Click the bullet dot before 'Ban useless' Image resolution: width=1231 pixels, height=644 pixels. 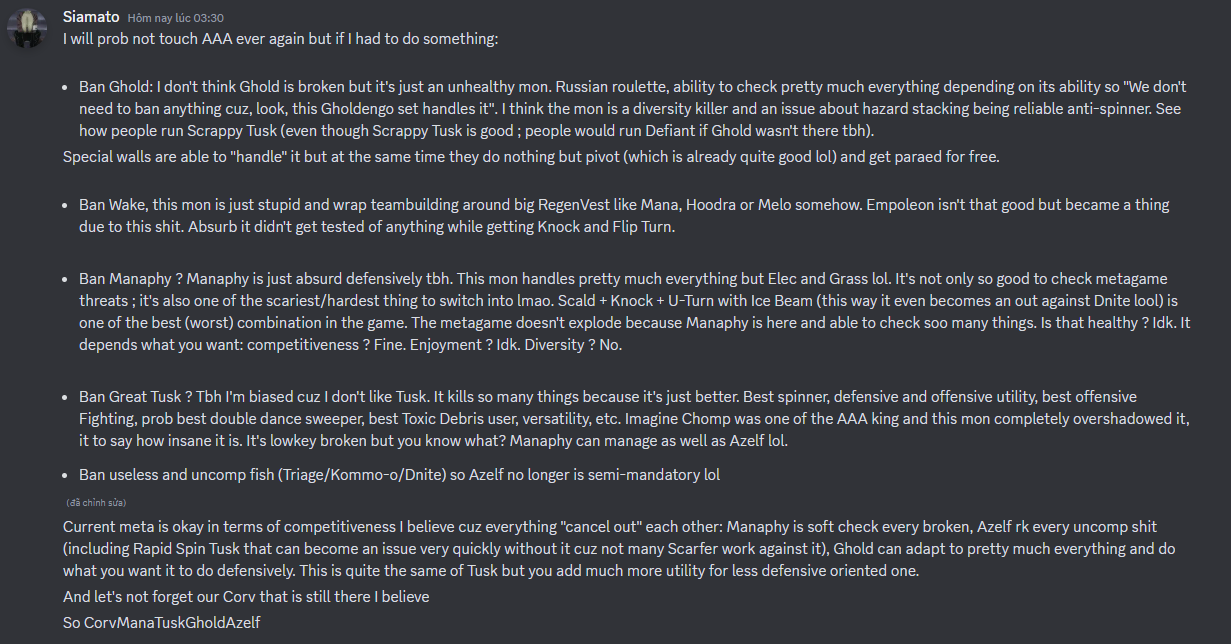[x=67, y=475]
